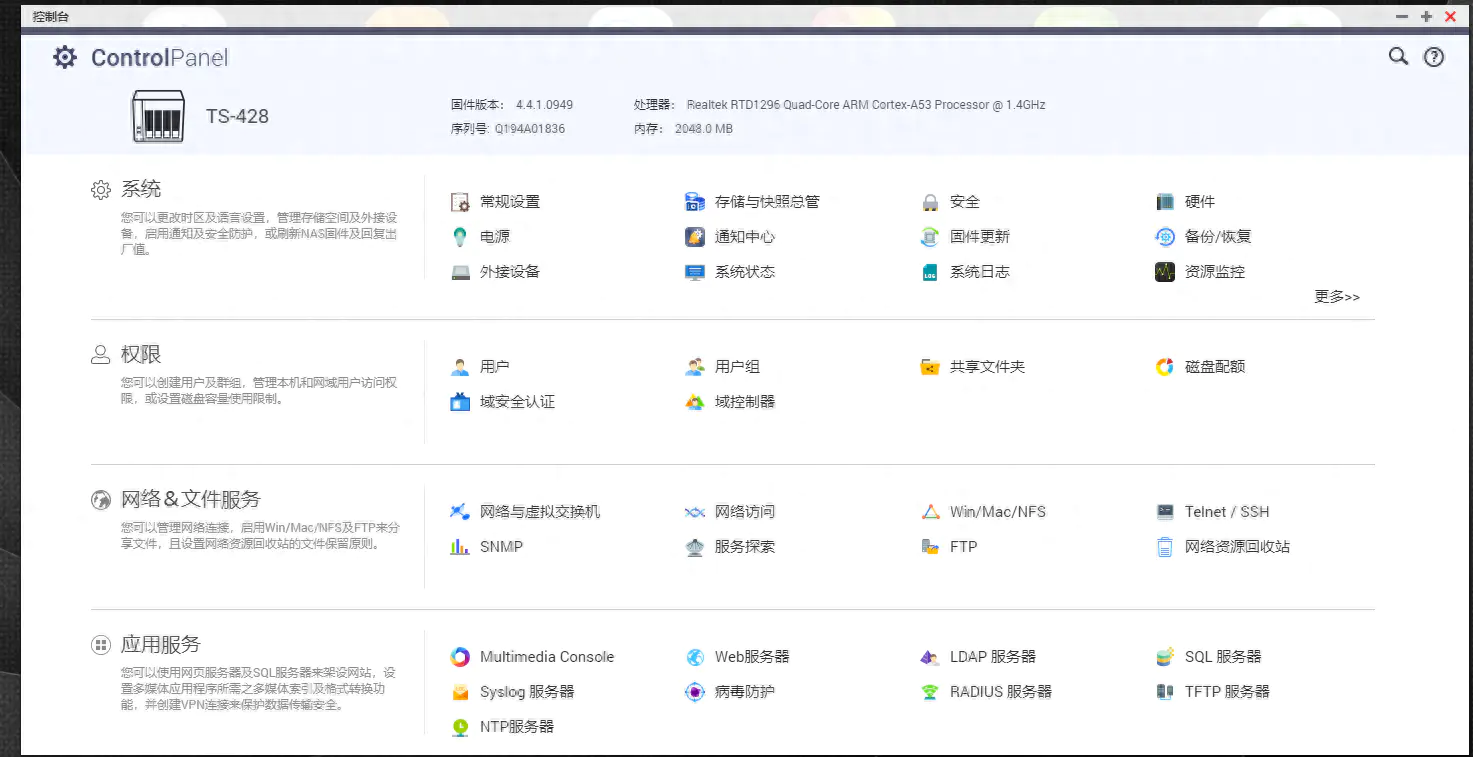The height and width of the screenshot is (757, 1473).
Task: Open the help question mark icon
Action: pos(1434,57)
